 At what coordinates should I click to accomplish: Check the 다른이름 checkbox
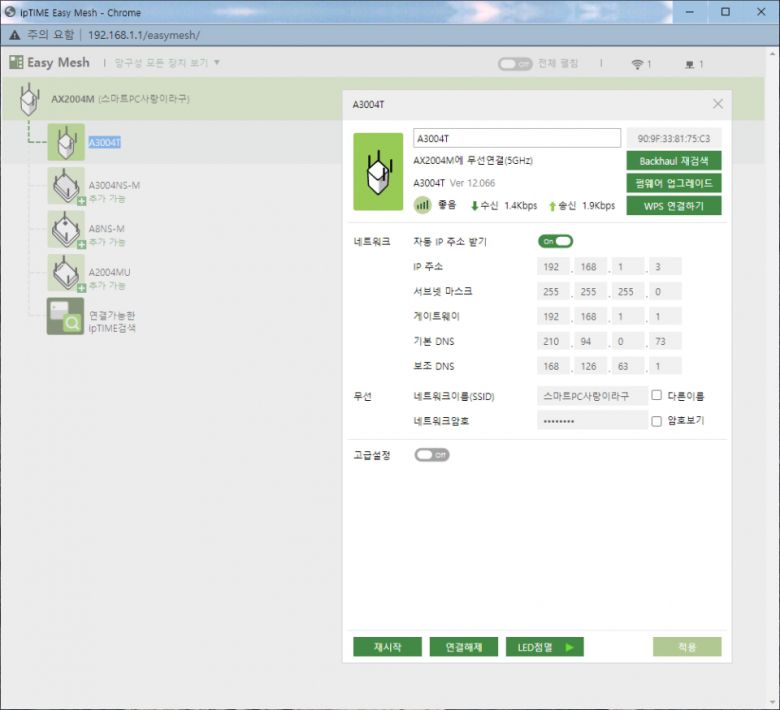pos(657,395)
